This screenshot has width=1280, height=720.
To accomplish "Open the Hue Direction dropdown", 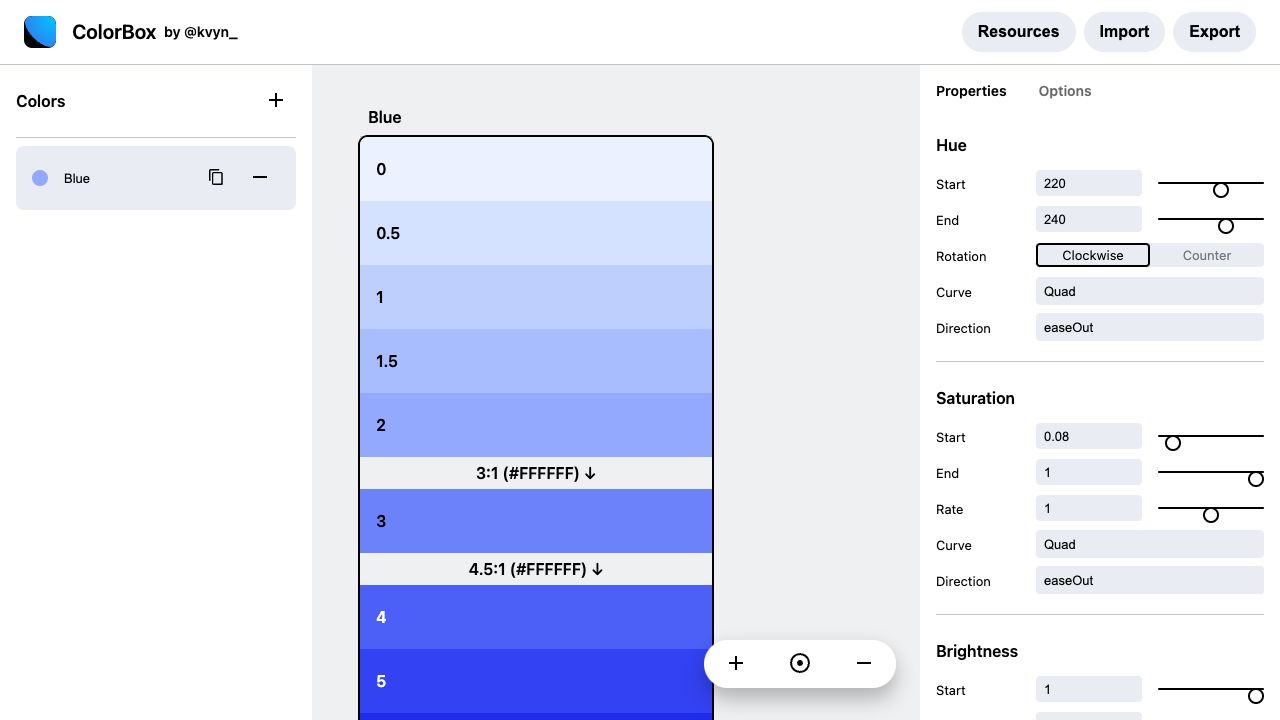I will click(x=1150, y=327).
